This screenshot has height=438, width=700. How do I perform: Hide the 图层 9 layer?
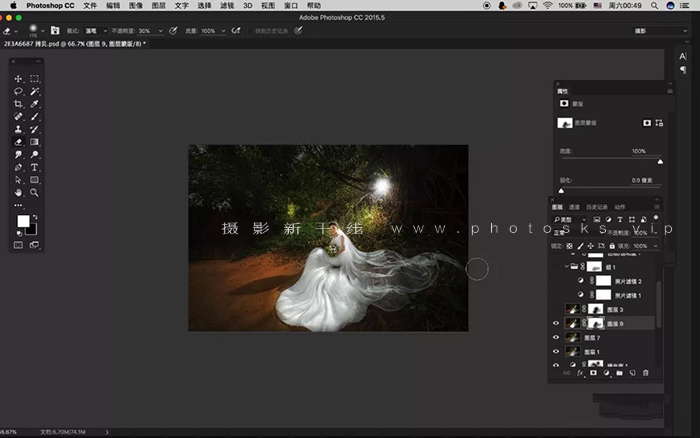point(556,323)
